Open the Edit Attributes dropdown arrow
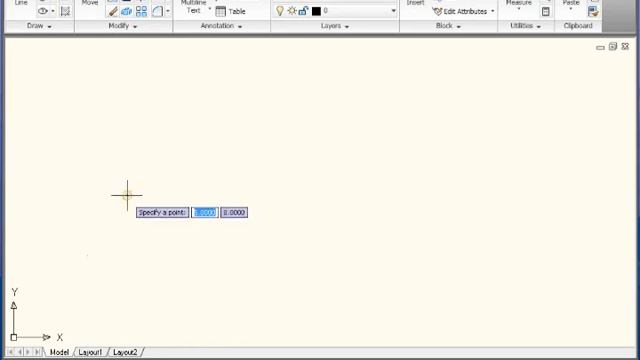Viewport: 640px width, 360px height. tap(493, 11)
